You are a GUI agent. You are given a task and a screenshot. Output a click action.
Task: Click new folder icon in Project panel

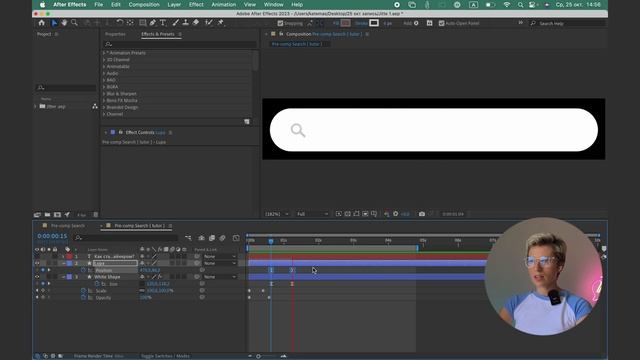click(47, 214)
